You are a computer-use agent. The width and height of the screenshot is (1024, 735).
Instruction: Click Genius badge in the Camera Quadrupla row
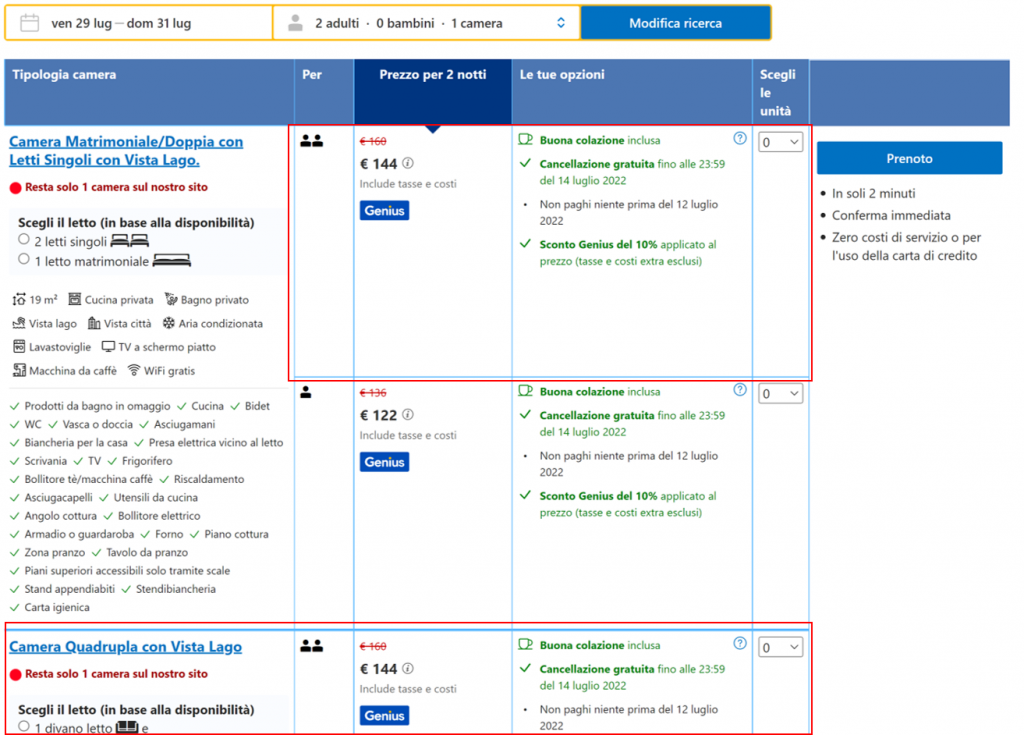pyautogui.click(x=384, y=715)
